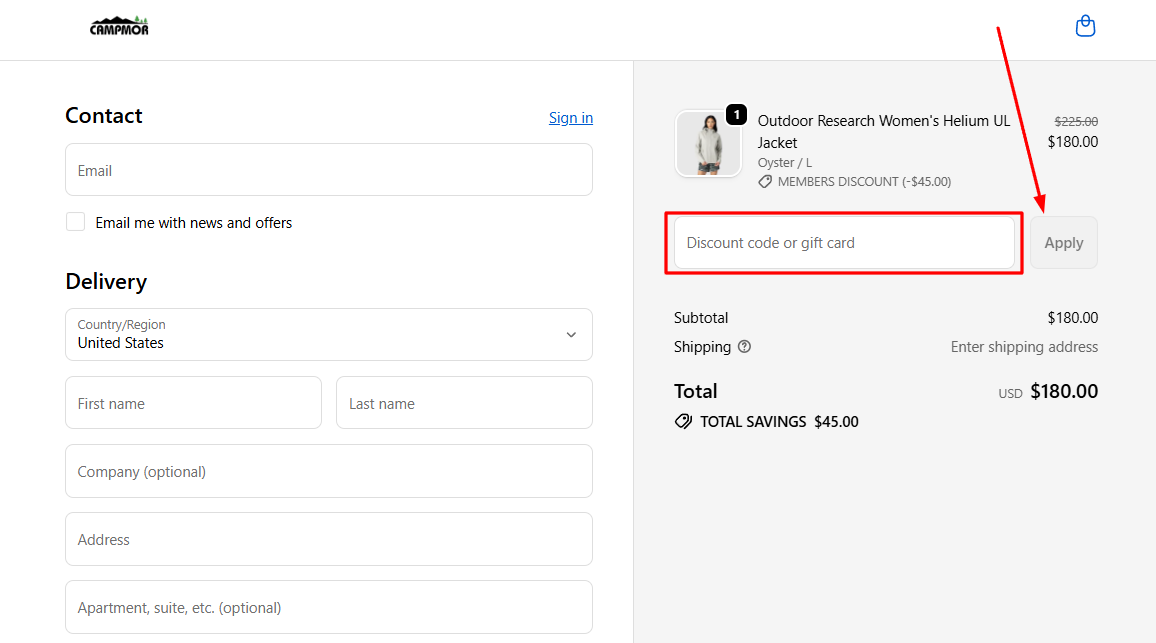Focus the Discount code or gift card field

coord(844,243)
